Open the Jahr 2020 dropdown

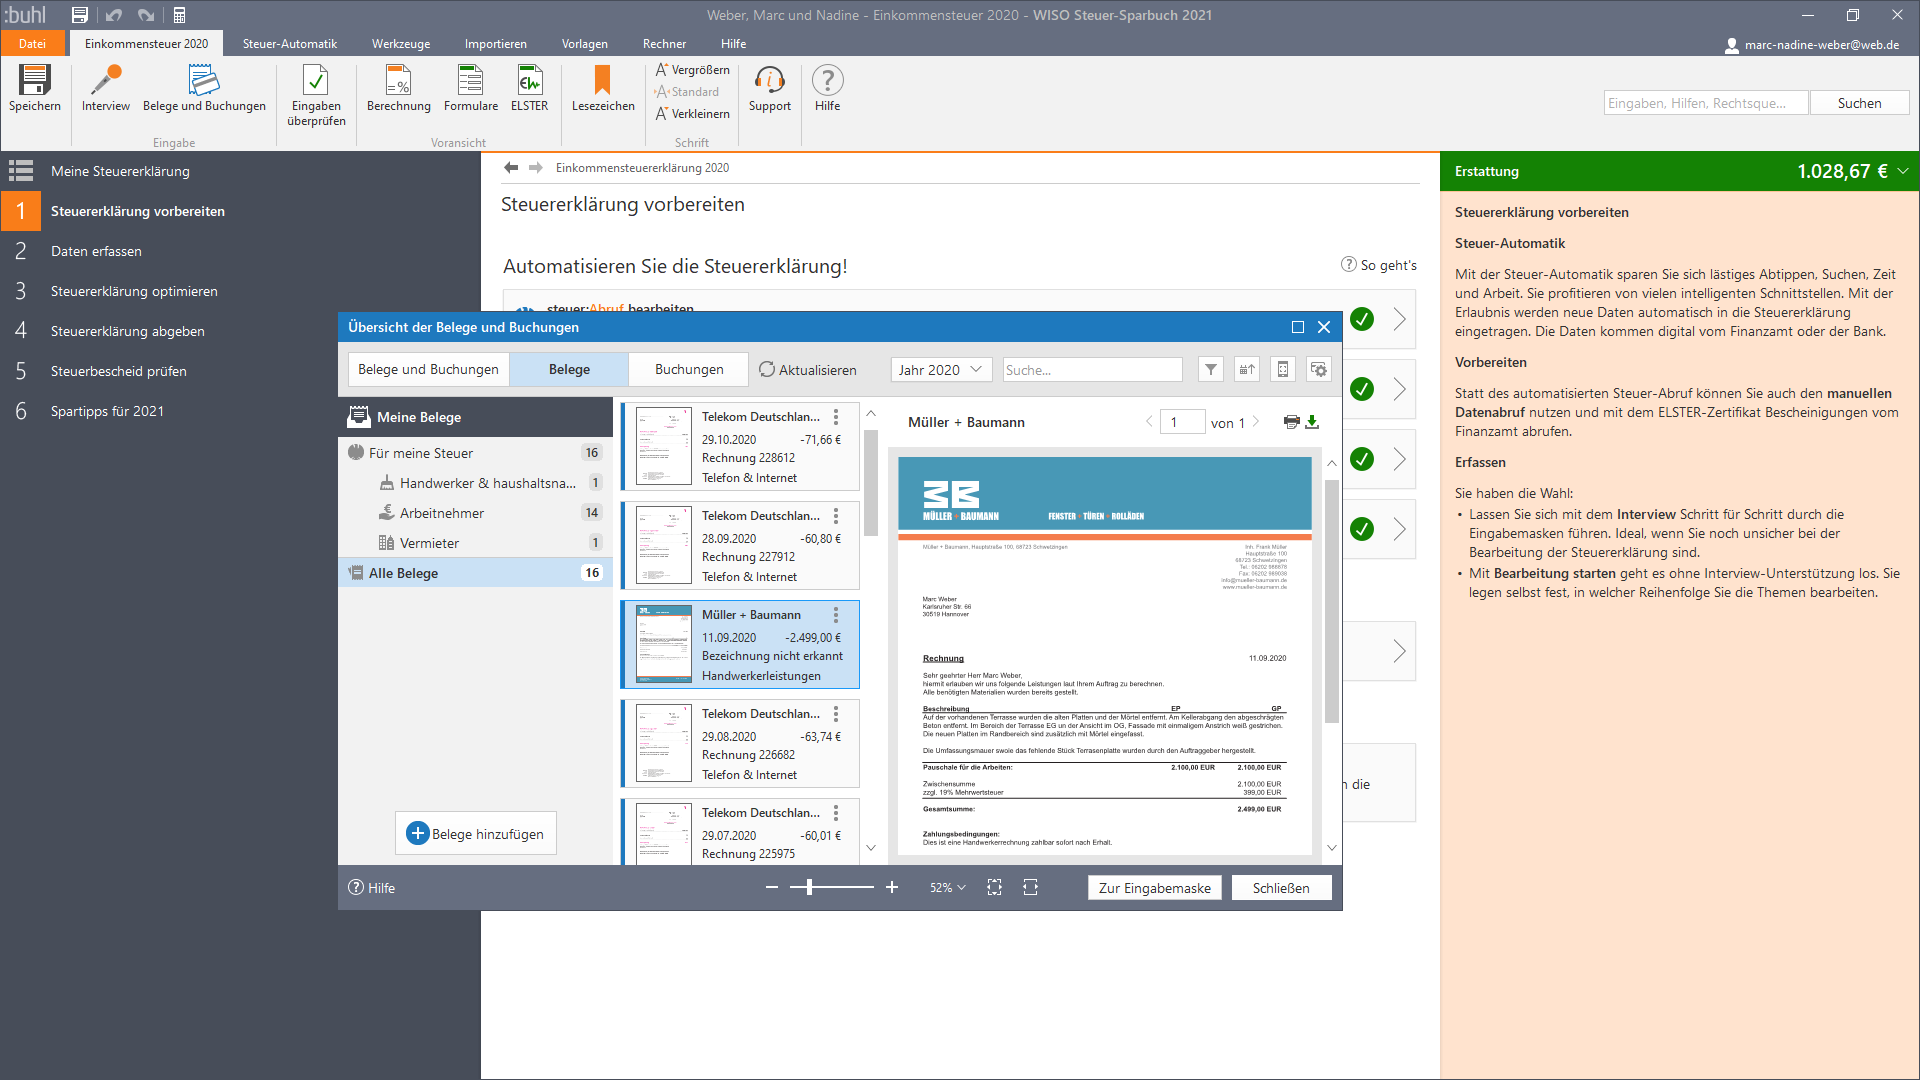[x=940, y=370]
